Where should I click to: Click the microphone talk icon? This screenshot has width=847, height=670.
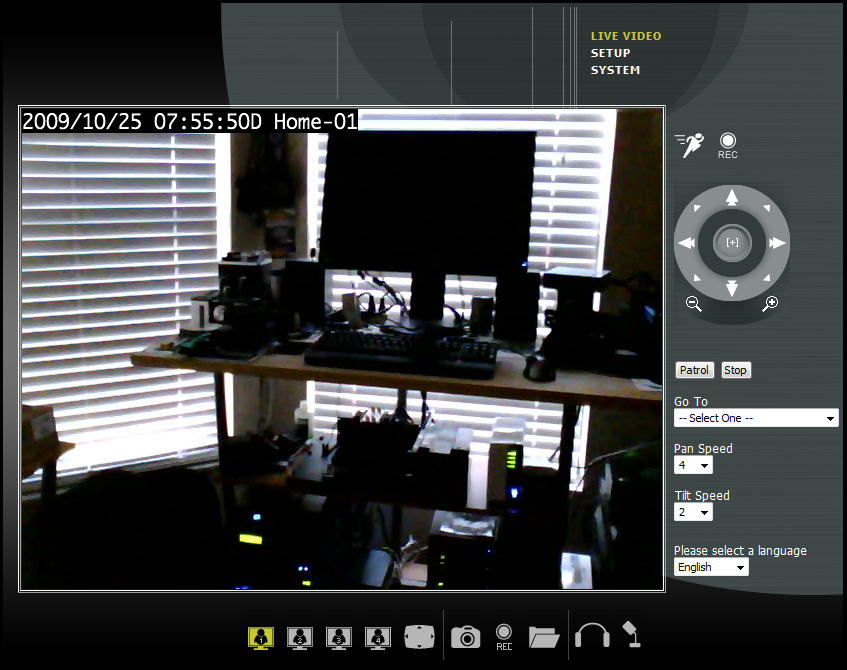(x=630, y=634)
